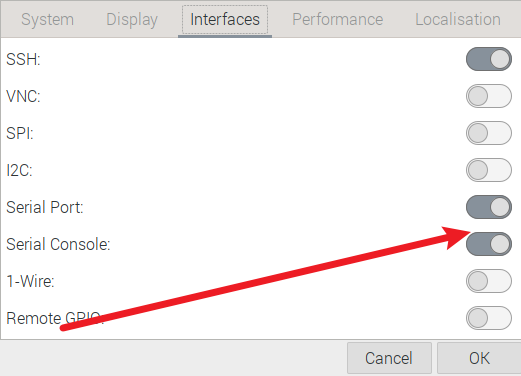Switch to the Display tab

pyautogui.click(x=132, y=19)
